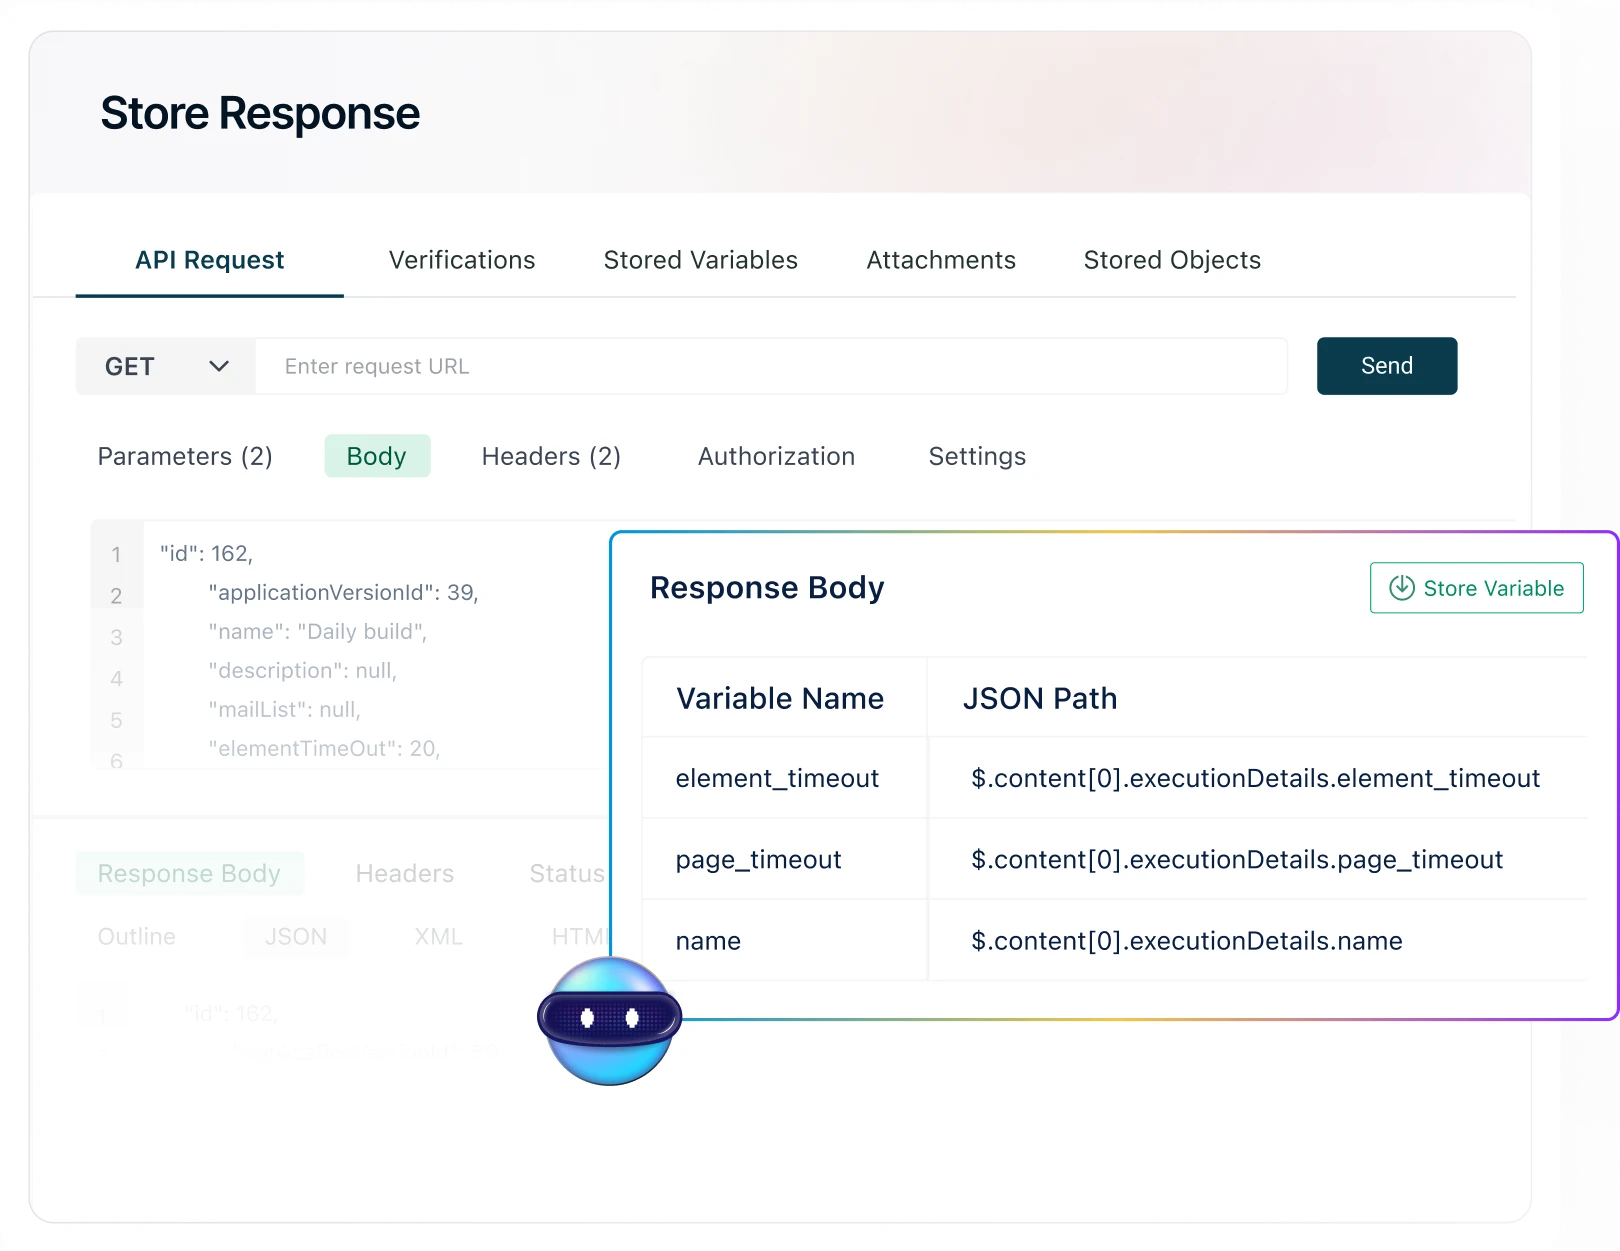Screen dimensions: 1620x1251
Task: Select the JSON response format
Action: coord(296,936)
